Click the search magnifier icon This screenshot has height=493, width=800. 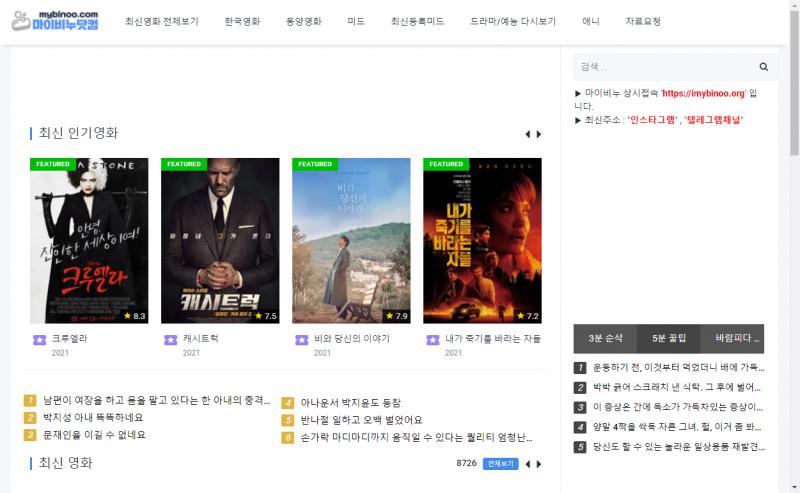(763, 67)
